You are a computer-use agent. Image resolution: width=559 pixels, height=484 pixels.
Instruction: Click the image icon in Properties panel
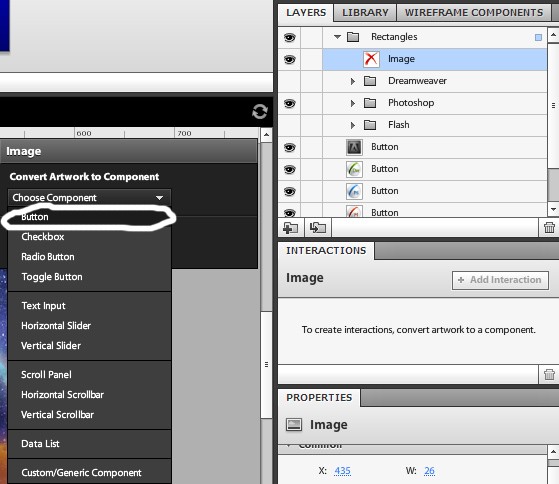(294, 424)
